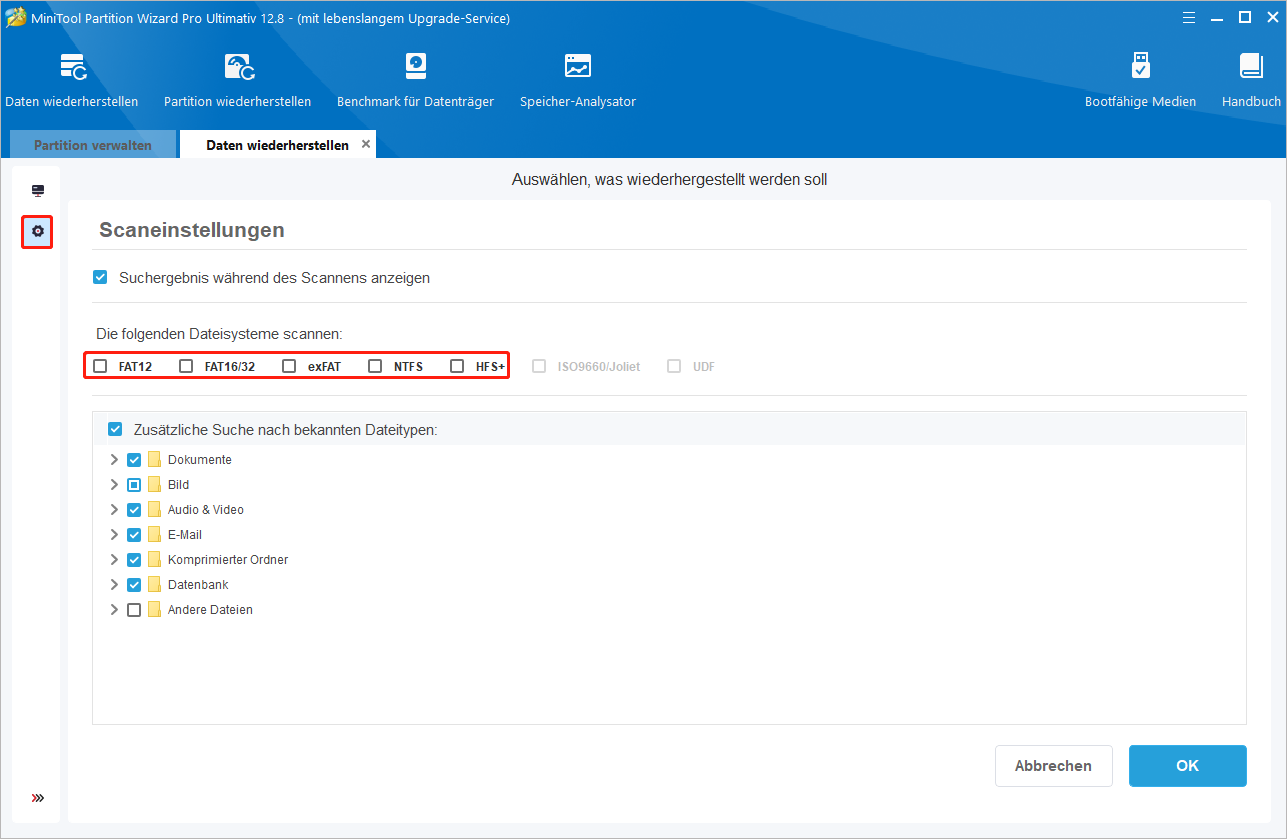The image size is (1287, 839).
Task: Switch to Partition verwalten tab
Action: pyautogui.click(x=93, y=145)
